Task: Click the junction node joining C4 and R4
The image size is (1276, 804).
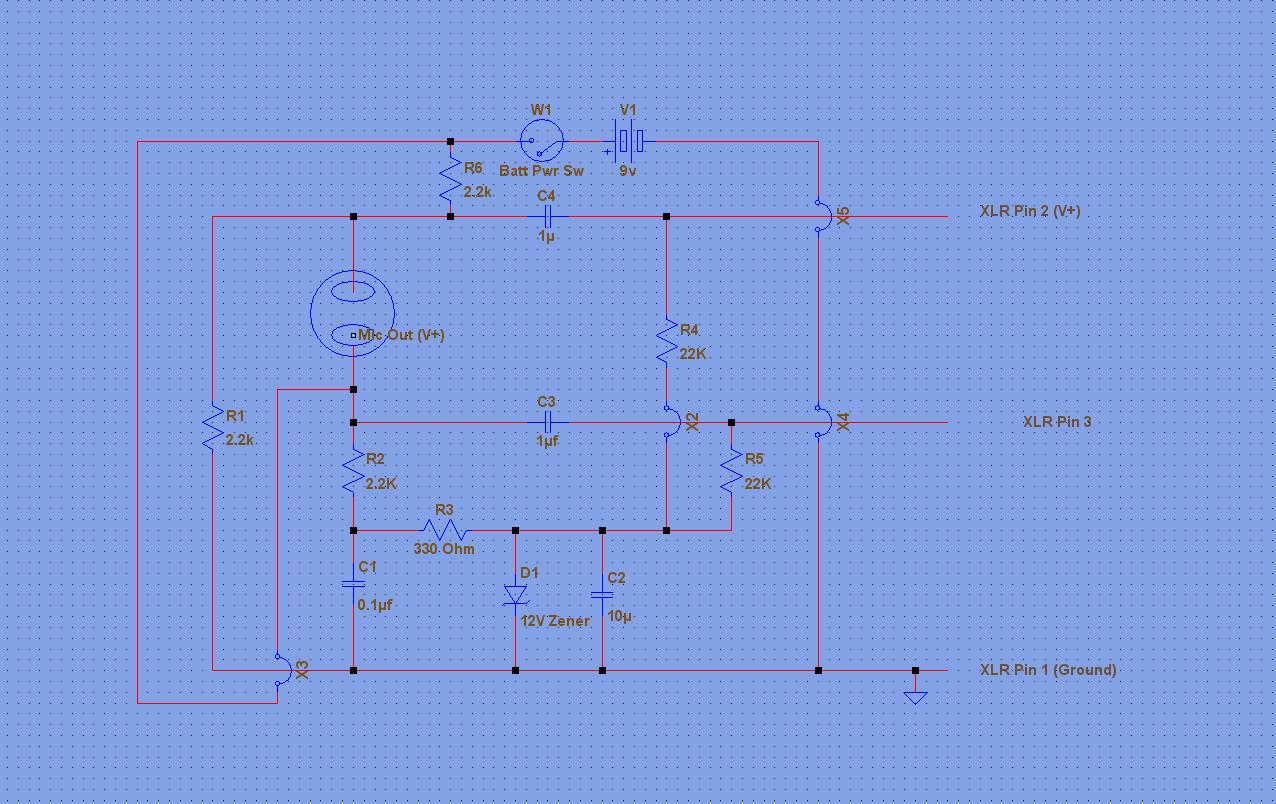Action: [667, 216]
